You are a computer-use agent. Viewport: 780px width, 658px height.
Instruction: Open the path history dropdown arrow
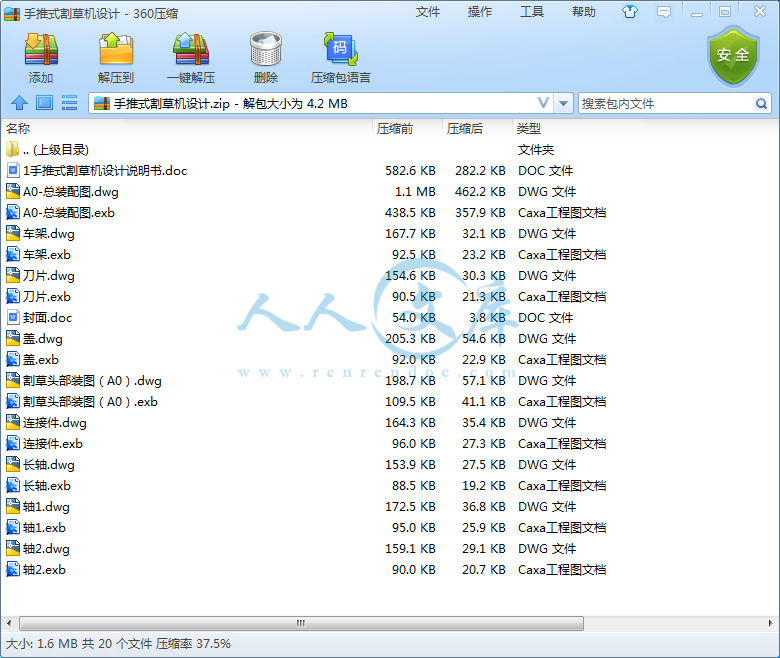[x=564, y=103]
